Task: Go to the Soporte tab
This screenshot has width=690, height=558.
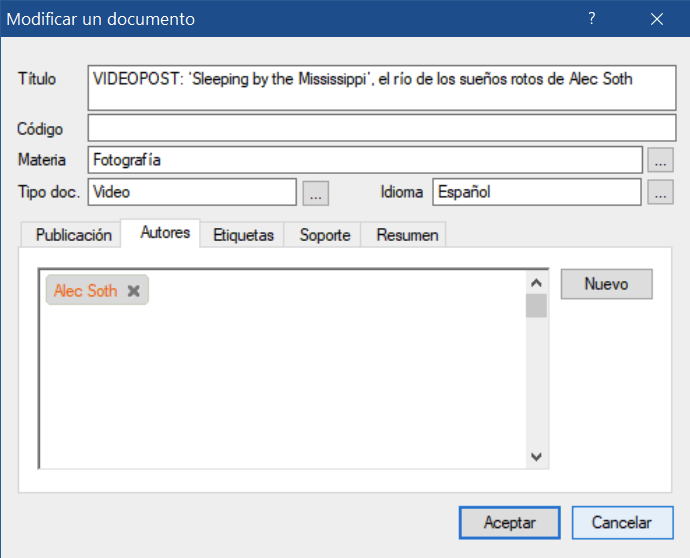Action: coord(325,235)
